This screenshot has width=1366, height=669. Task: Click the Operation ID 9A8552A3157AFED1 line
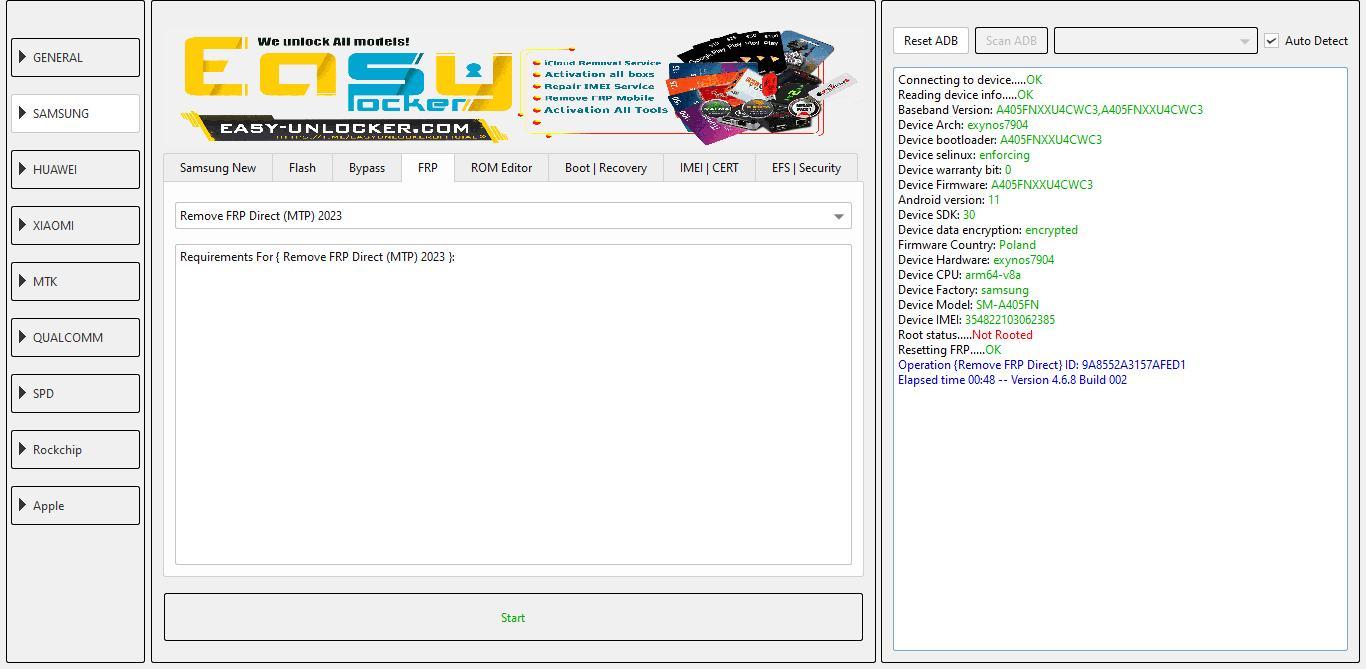click(1042, 365)
